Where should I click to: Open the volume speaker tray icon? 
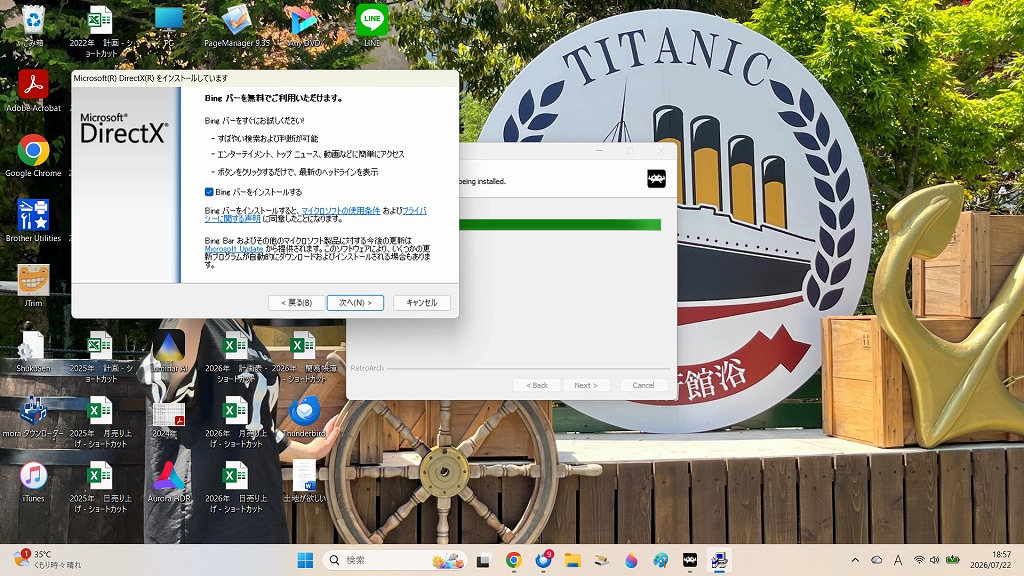coord(935,560)
